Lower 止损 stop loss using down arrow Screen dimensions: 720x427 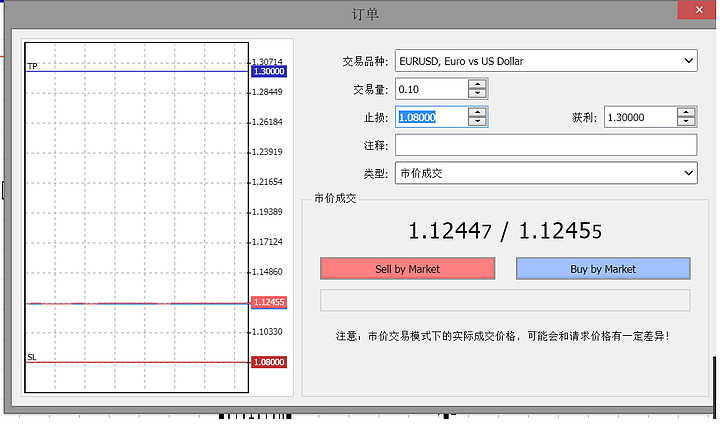tap(478, 122)
